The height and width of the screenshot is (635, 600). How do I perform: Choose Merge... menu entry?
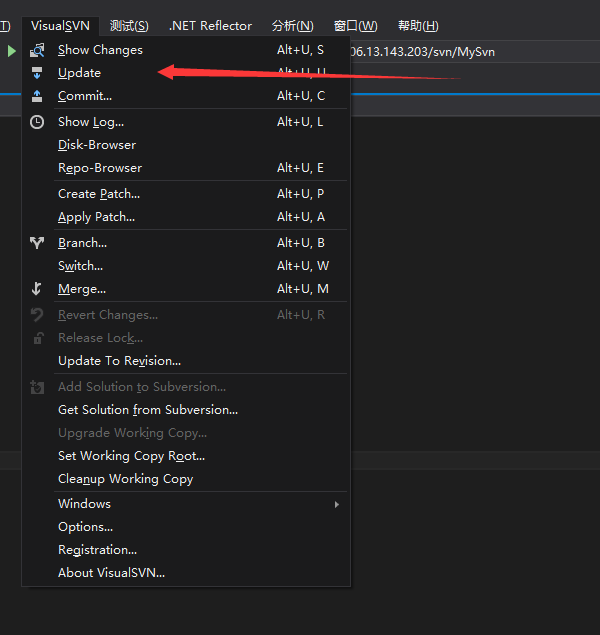click(x=186, y=289)
